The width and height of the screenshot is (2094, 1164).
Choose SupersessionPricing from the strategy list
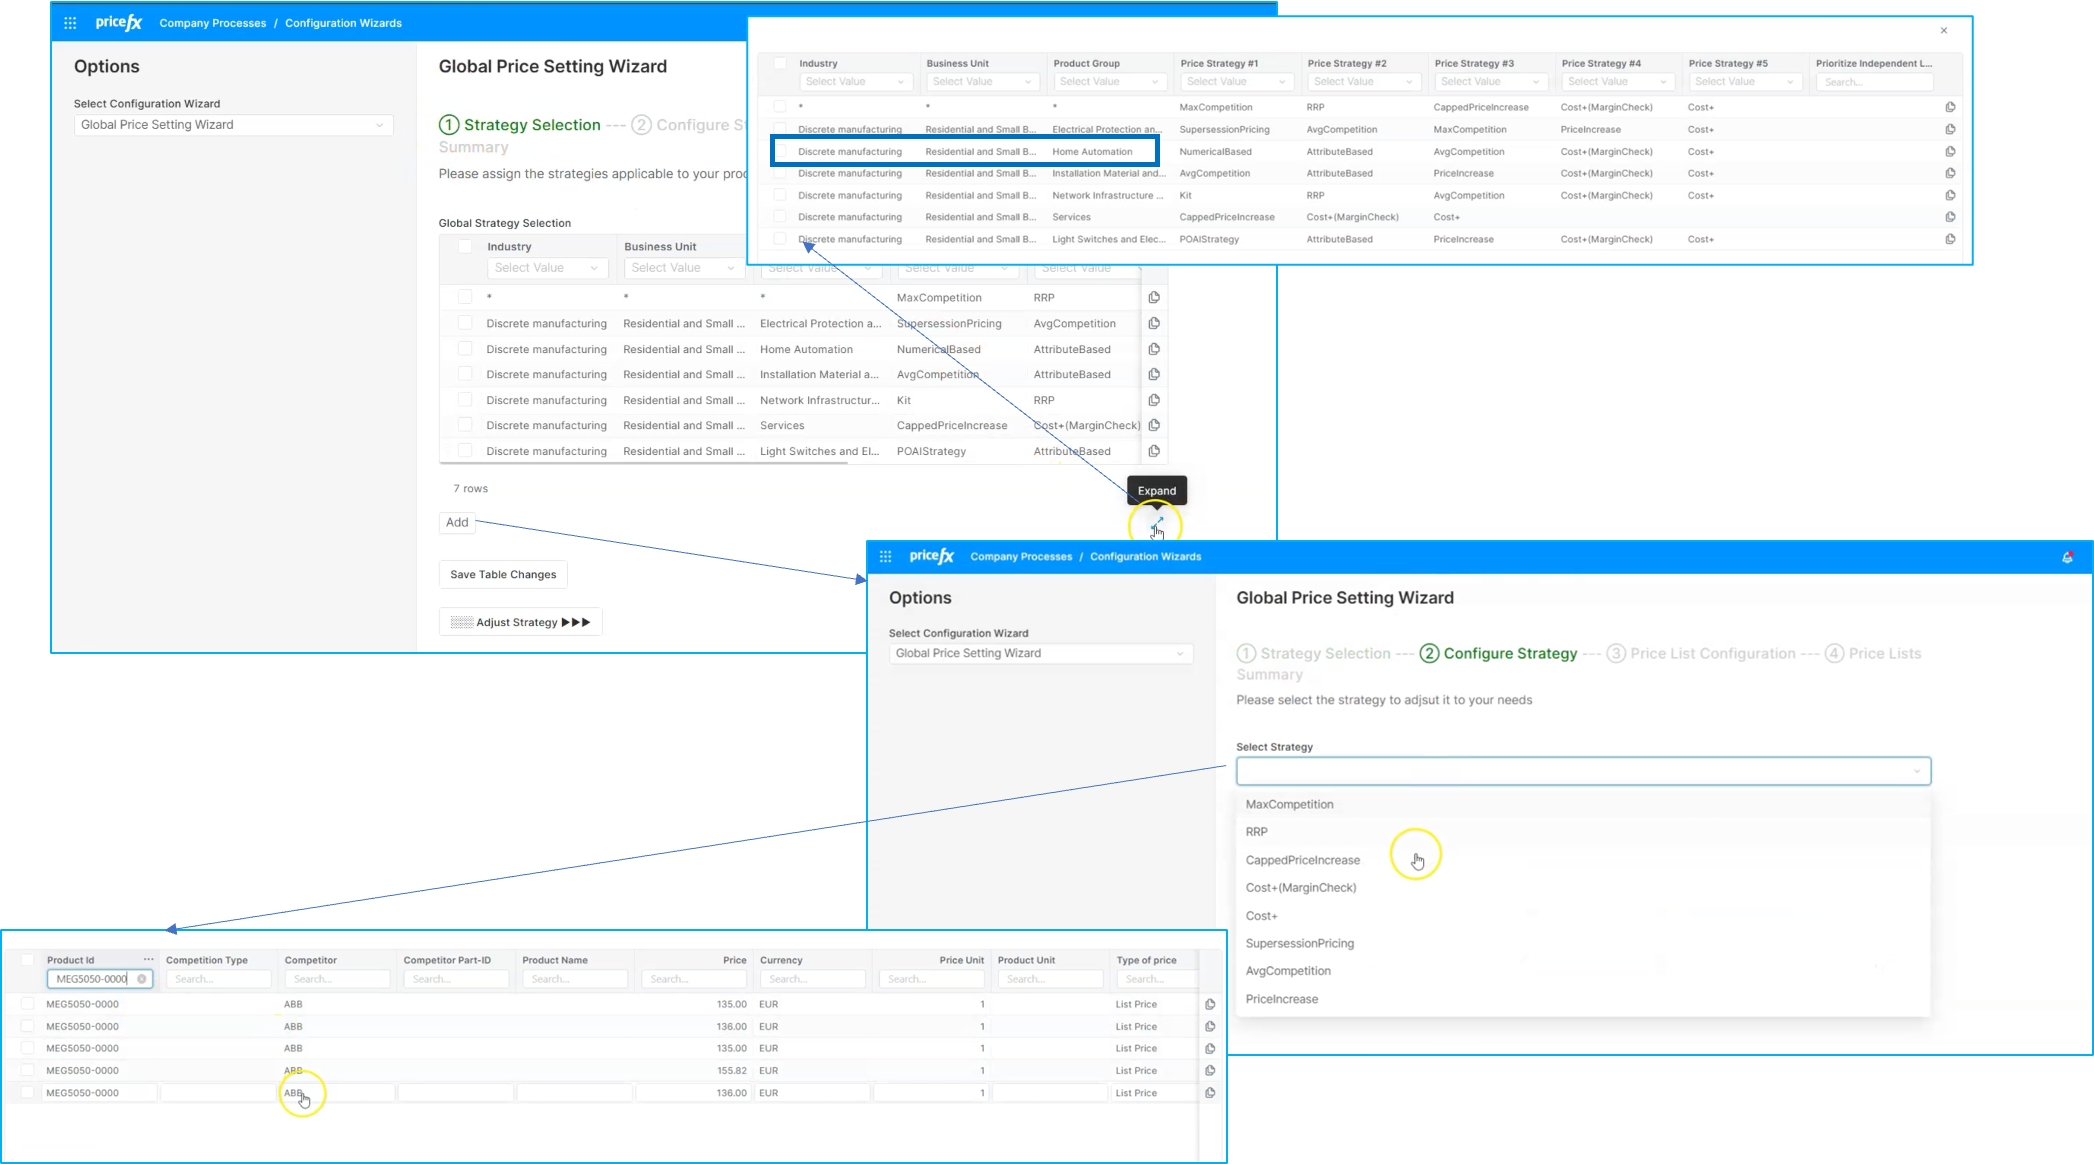[x=1583, y=943]
